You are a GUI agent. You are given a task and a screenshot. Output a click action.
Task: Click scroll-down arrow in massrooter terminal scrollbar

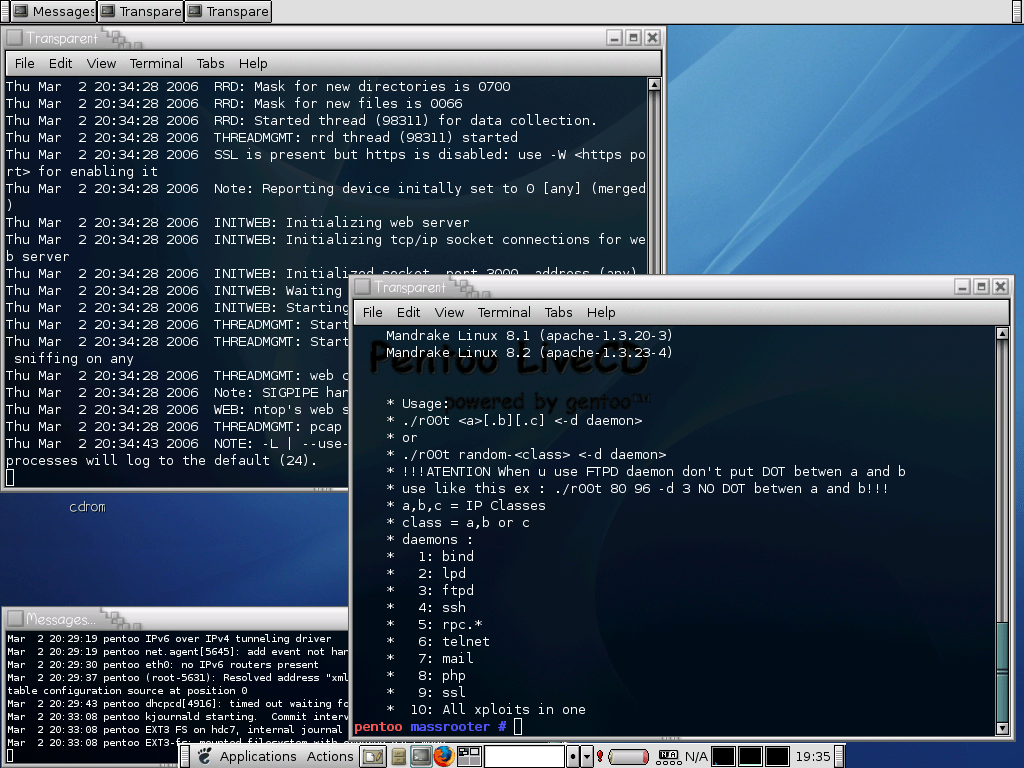point(1002,728)
